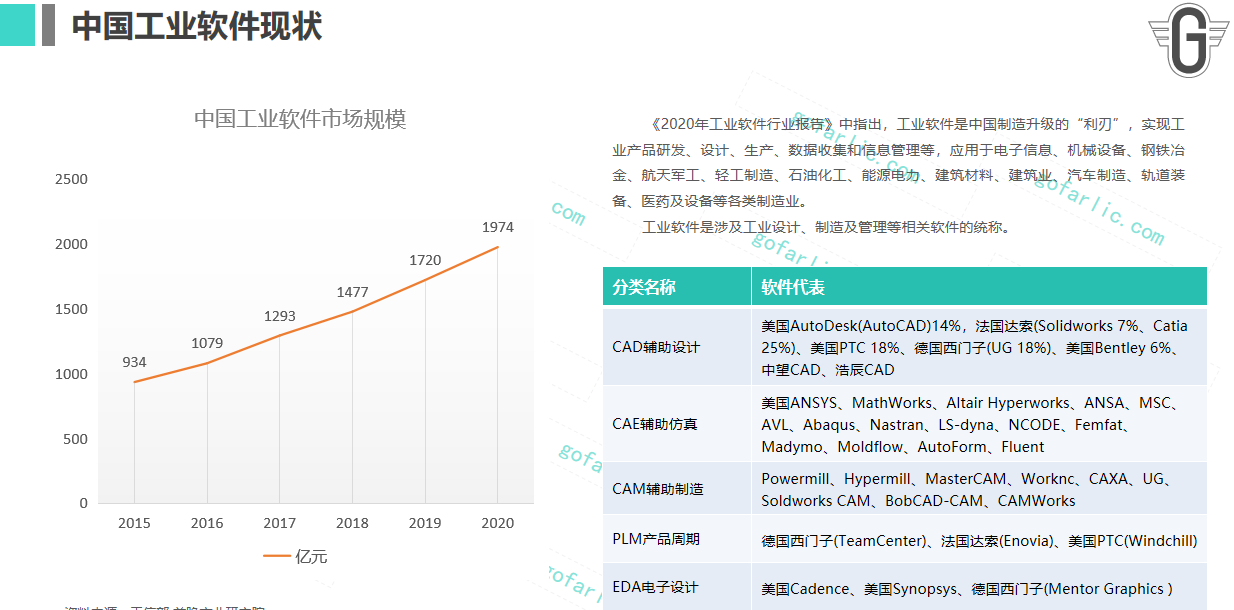Click the 2018 x-axis label
The image size is (1234, 610).
point(352,523)
